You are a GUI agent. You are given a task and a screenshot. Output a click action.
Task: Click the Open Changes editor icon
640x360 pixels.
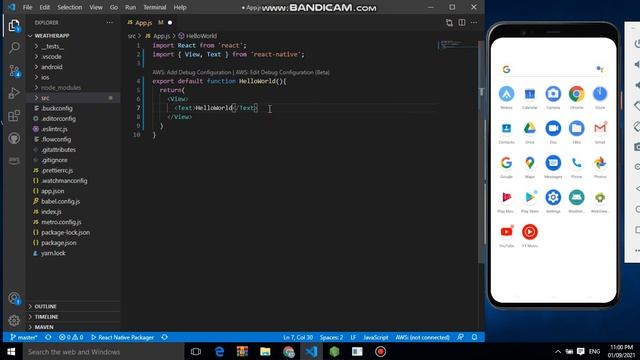pyautogui.click(x=449, y=22)
